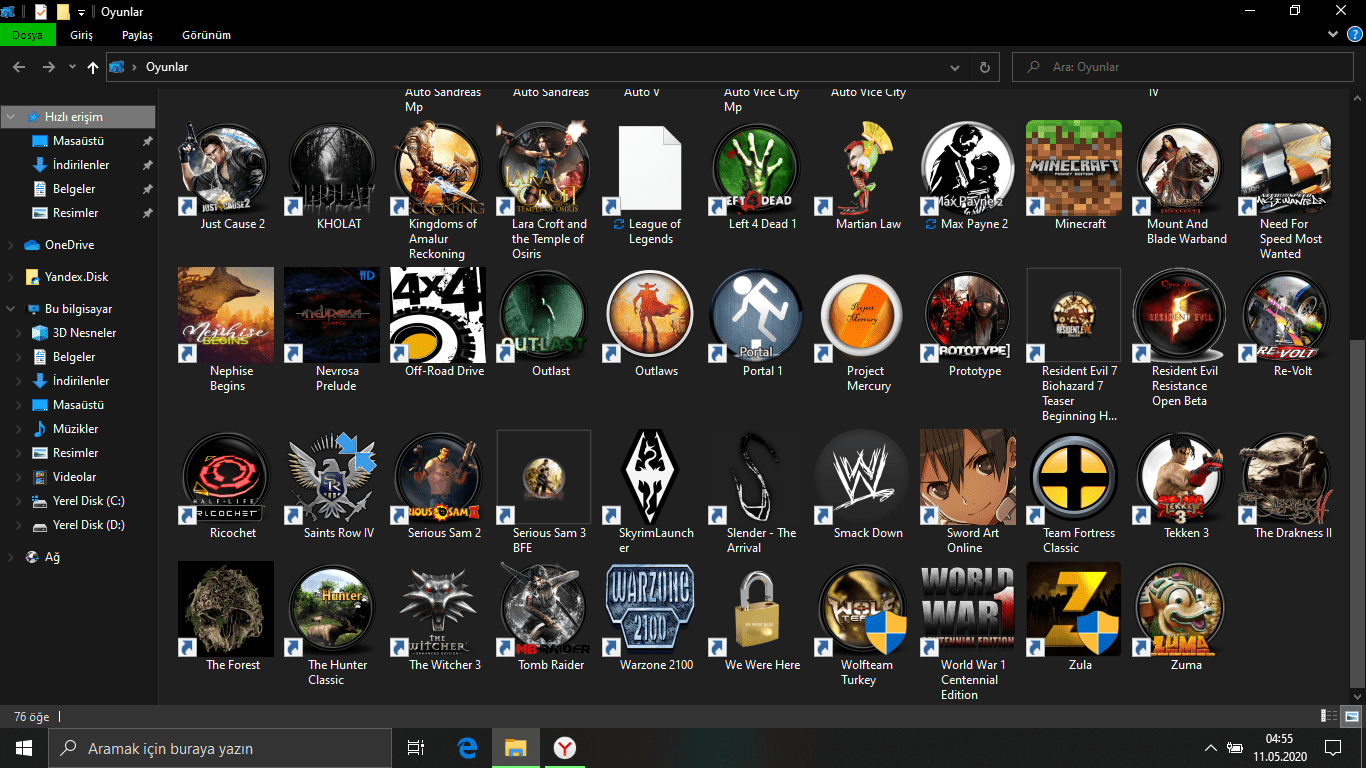Select the Nephise Begins icon
Screen dimensions: 1366x768
(226, 315)
